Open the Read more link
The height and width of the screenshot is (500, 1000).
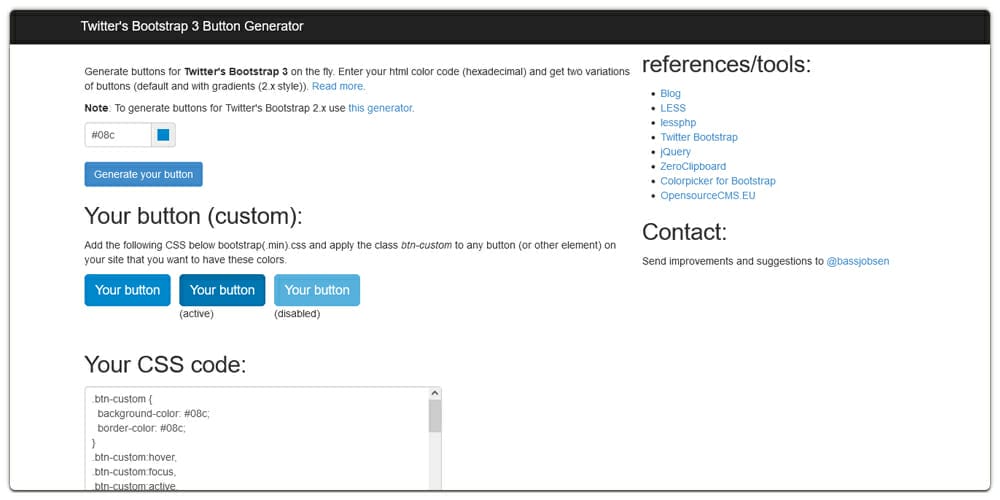point(338,86)
